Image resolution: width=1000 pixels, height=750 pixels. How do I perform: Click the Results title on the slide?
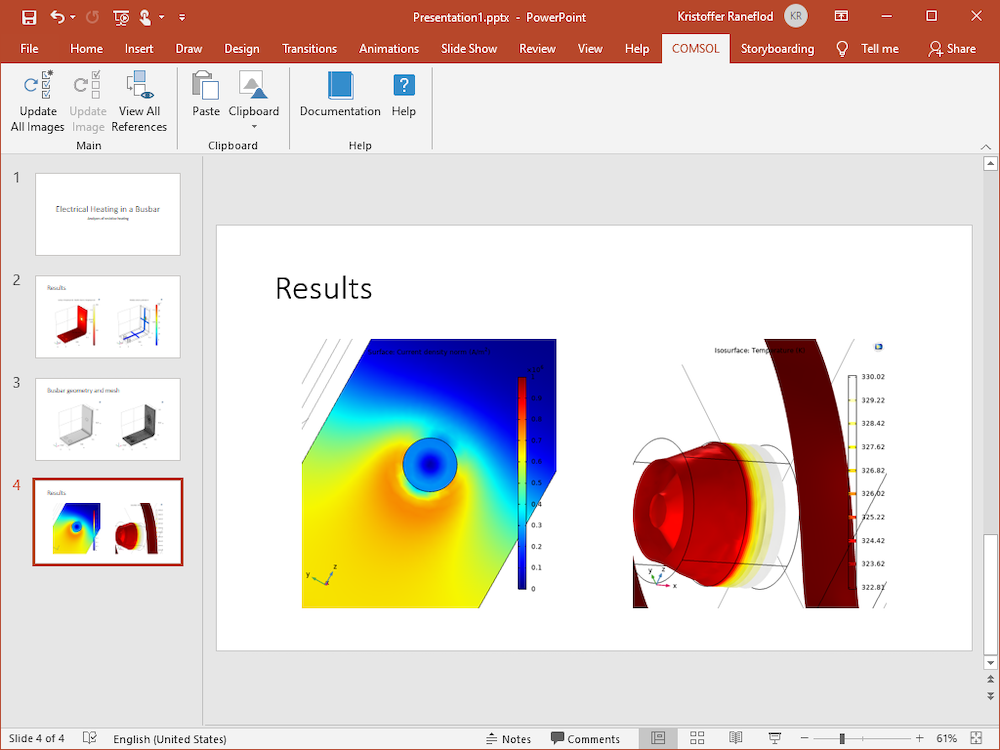coord(323,288)
